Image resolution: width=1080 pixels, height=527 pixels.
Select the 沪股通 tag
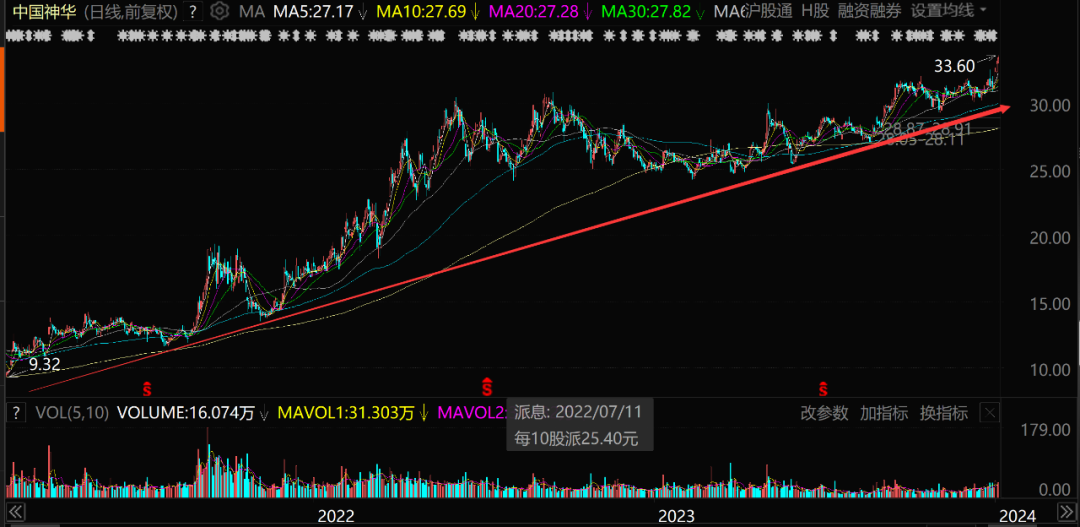click(769, 11)
